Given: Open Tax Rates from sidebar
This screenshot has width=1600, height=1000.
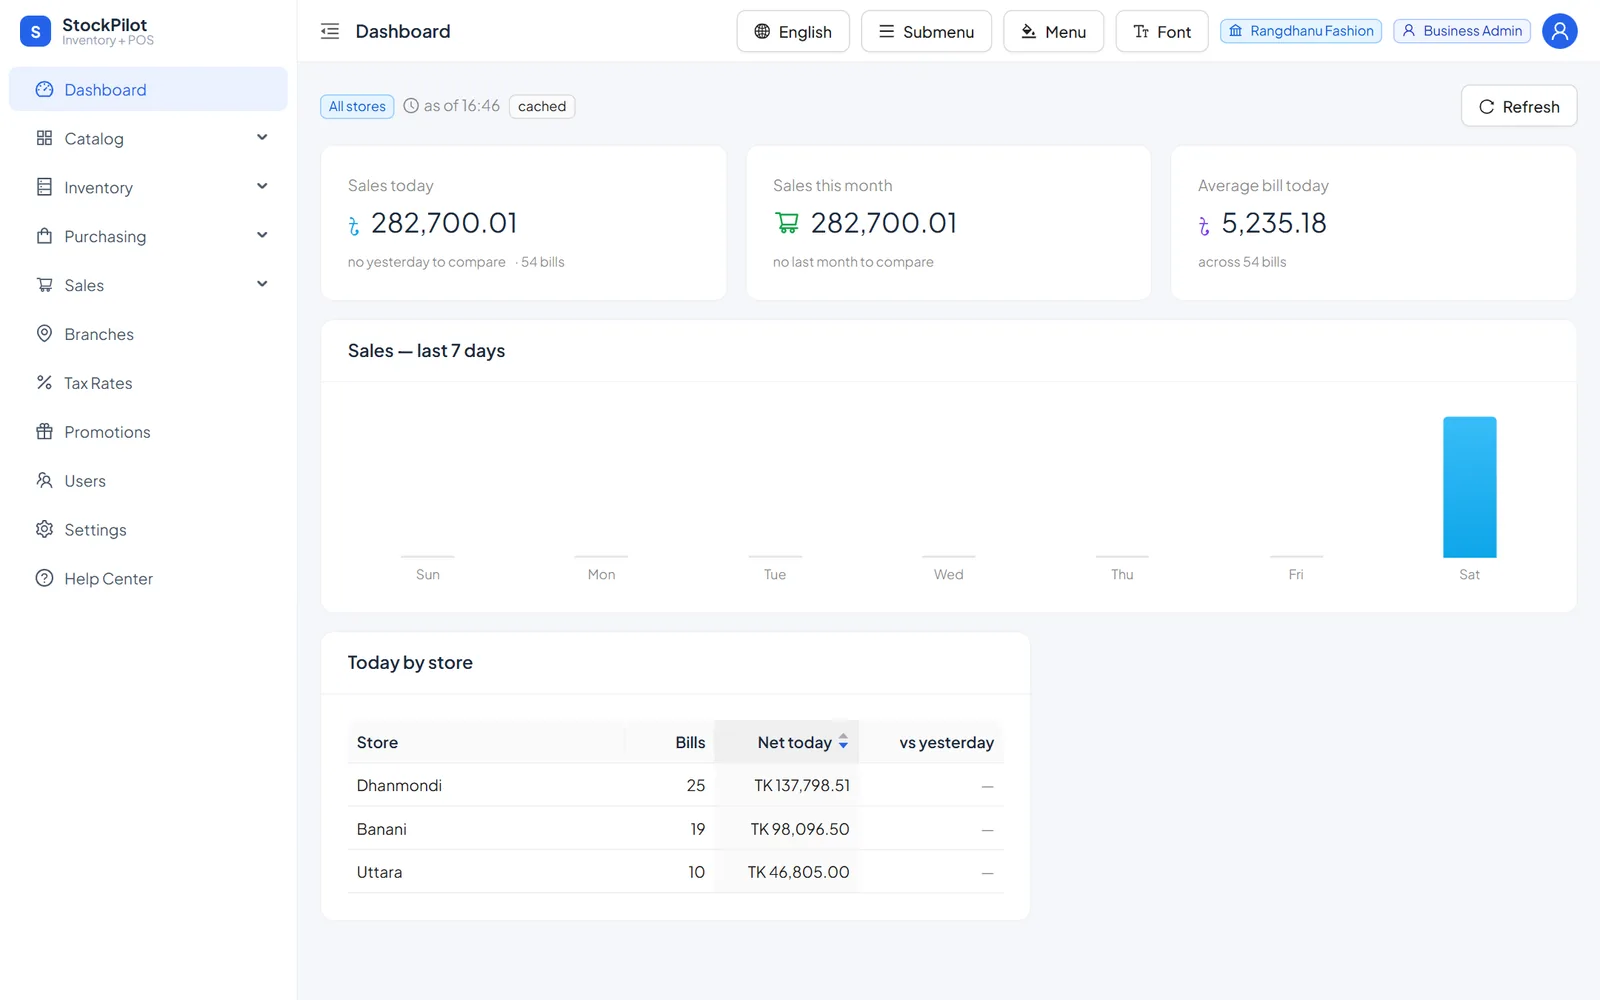Looking at the screenshot, I should (148, 383).
